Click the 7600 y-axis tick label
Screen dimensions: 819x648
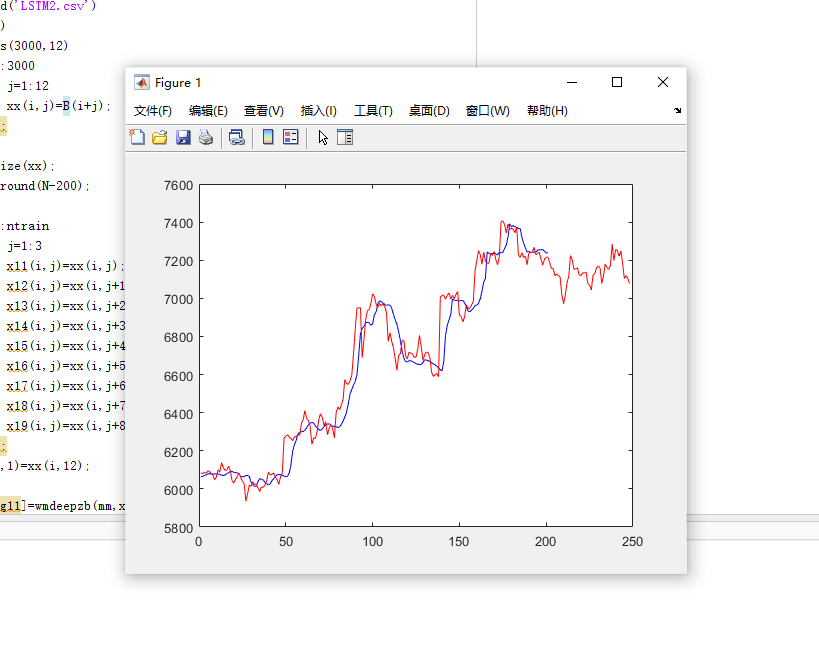[178, 186]
